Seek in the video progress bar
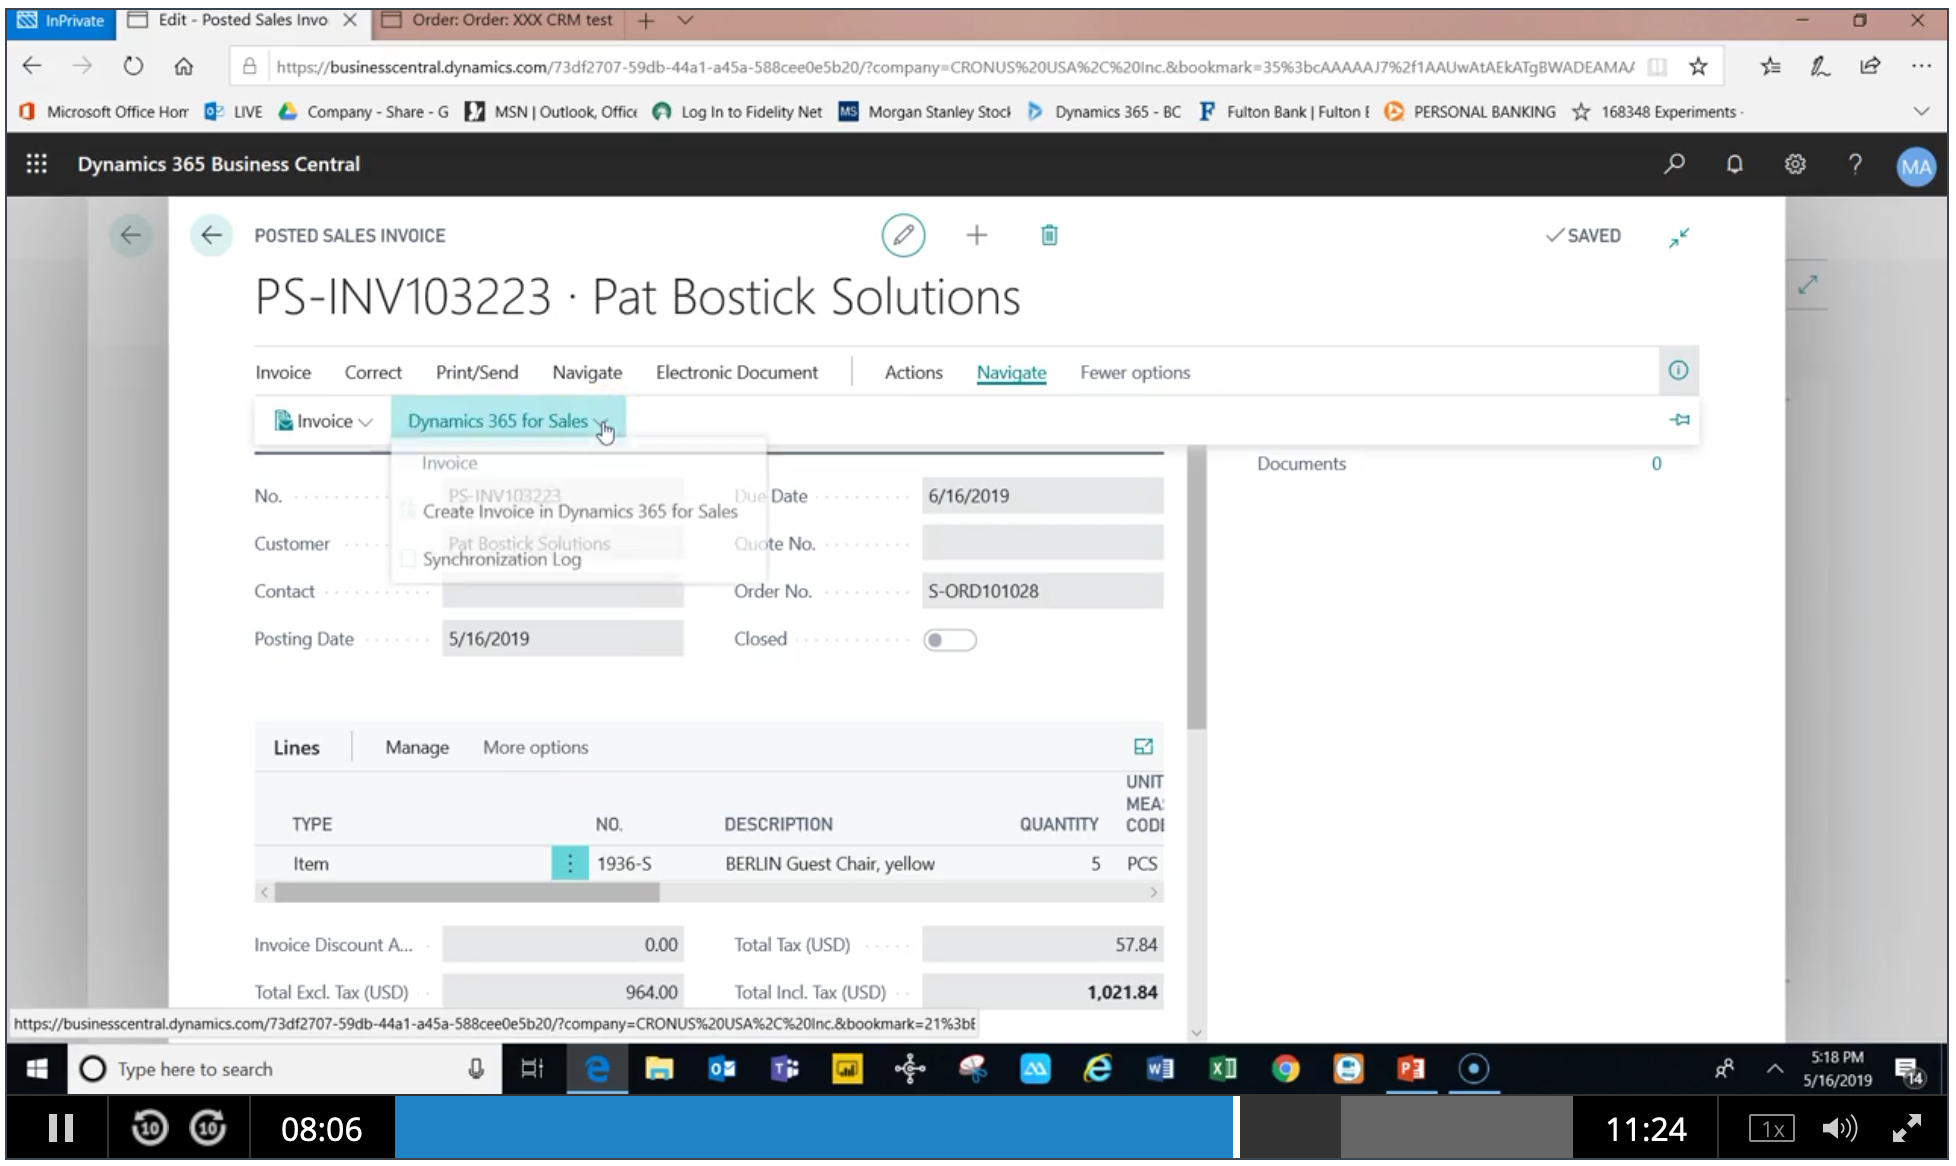 [x=983, y=1129]
